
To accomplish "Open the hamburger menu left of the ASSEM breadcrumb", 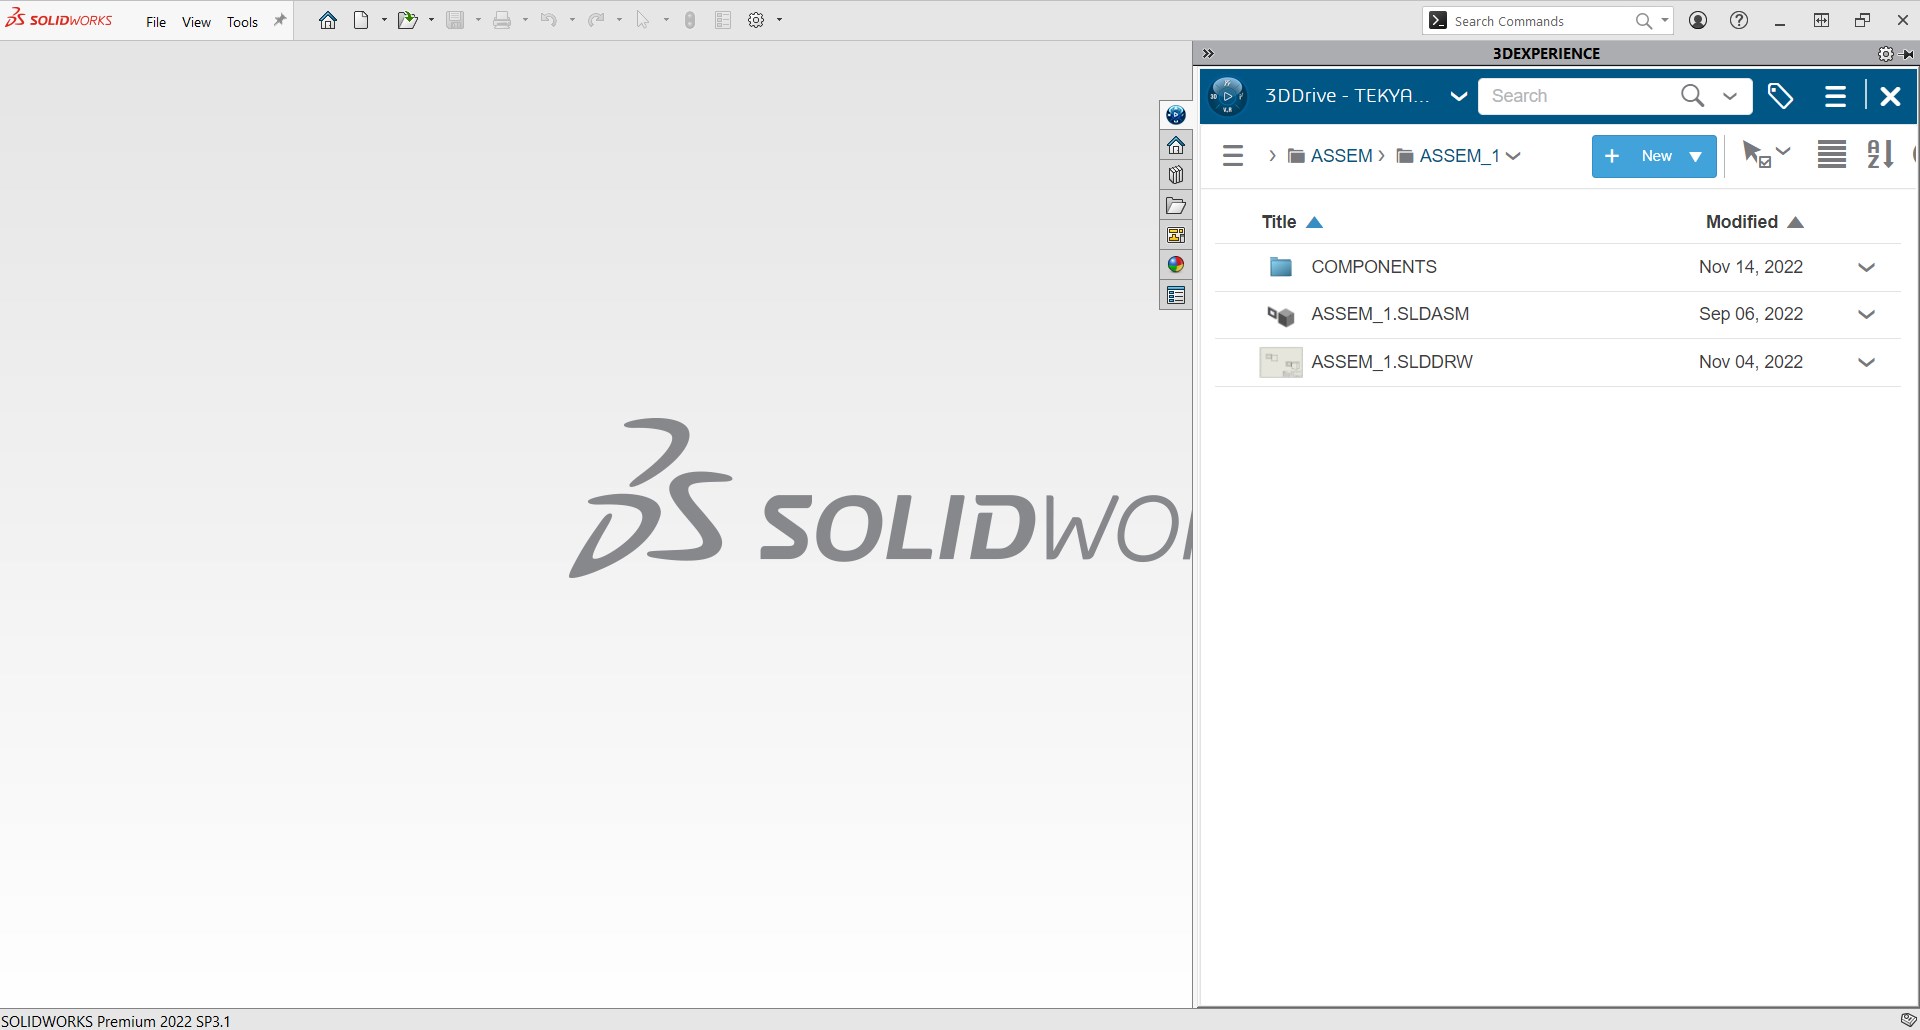I will tap(1233, 156).
